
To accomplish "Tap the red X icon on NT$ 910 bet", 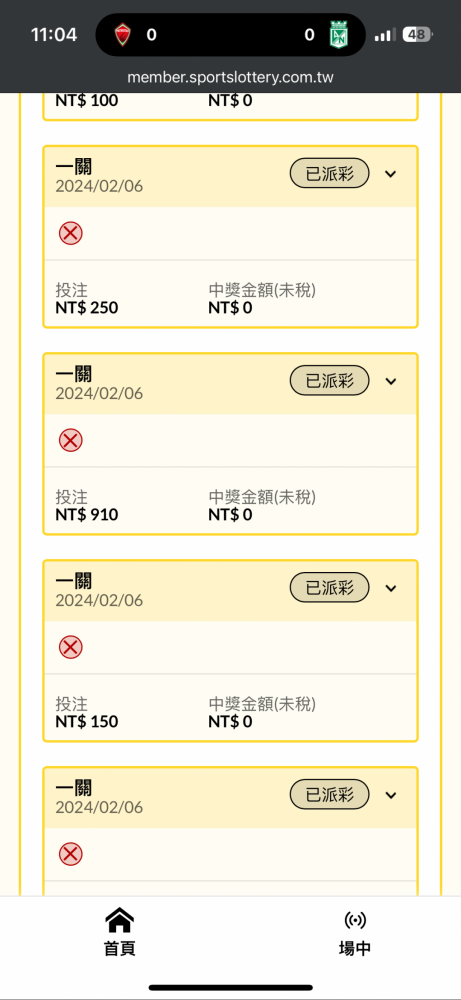I will (x=71, y=440).
